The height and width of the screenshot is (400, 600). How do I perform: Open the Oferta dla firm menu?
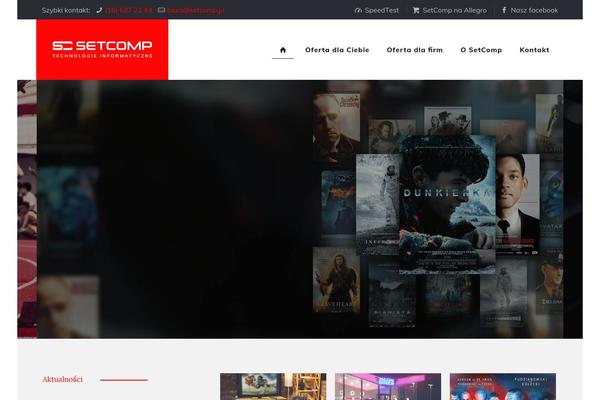tap(414, 50)
